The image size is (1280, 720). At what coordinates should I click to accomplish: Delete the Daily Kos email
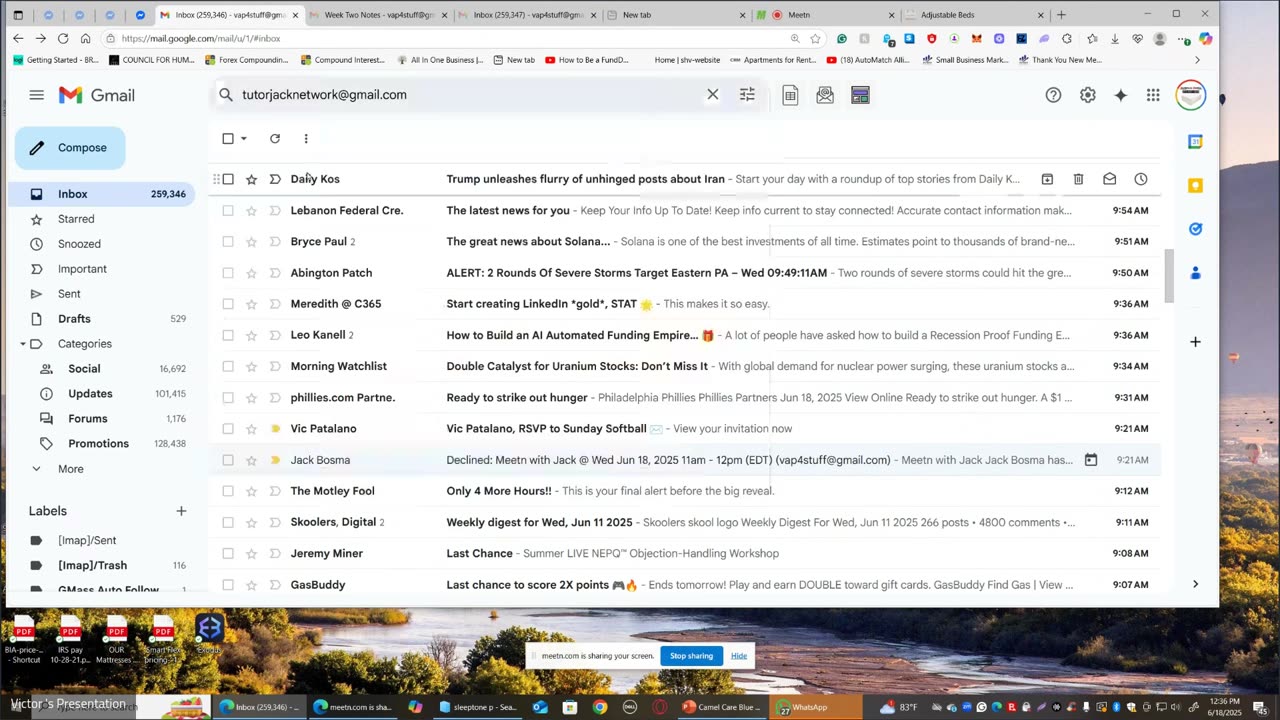coord(1078,179)
